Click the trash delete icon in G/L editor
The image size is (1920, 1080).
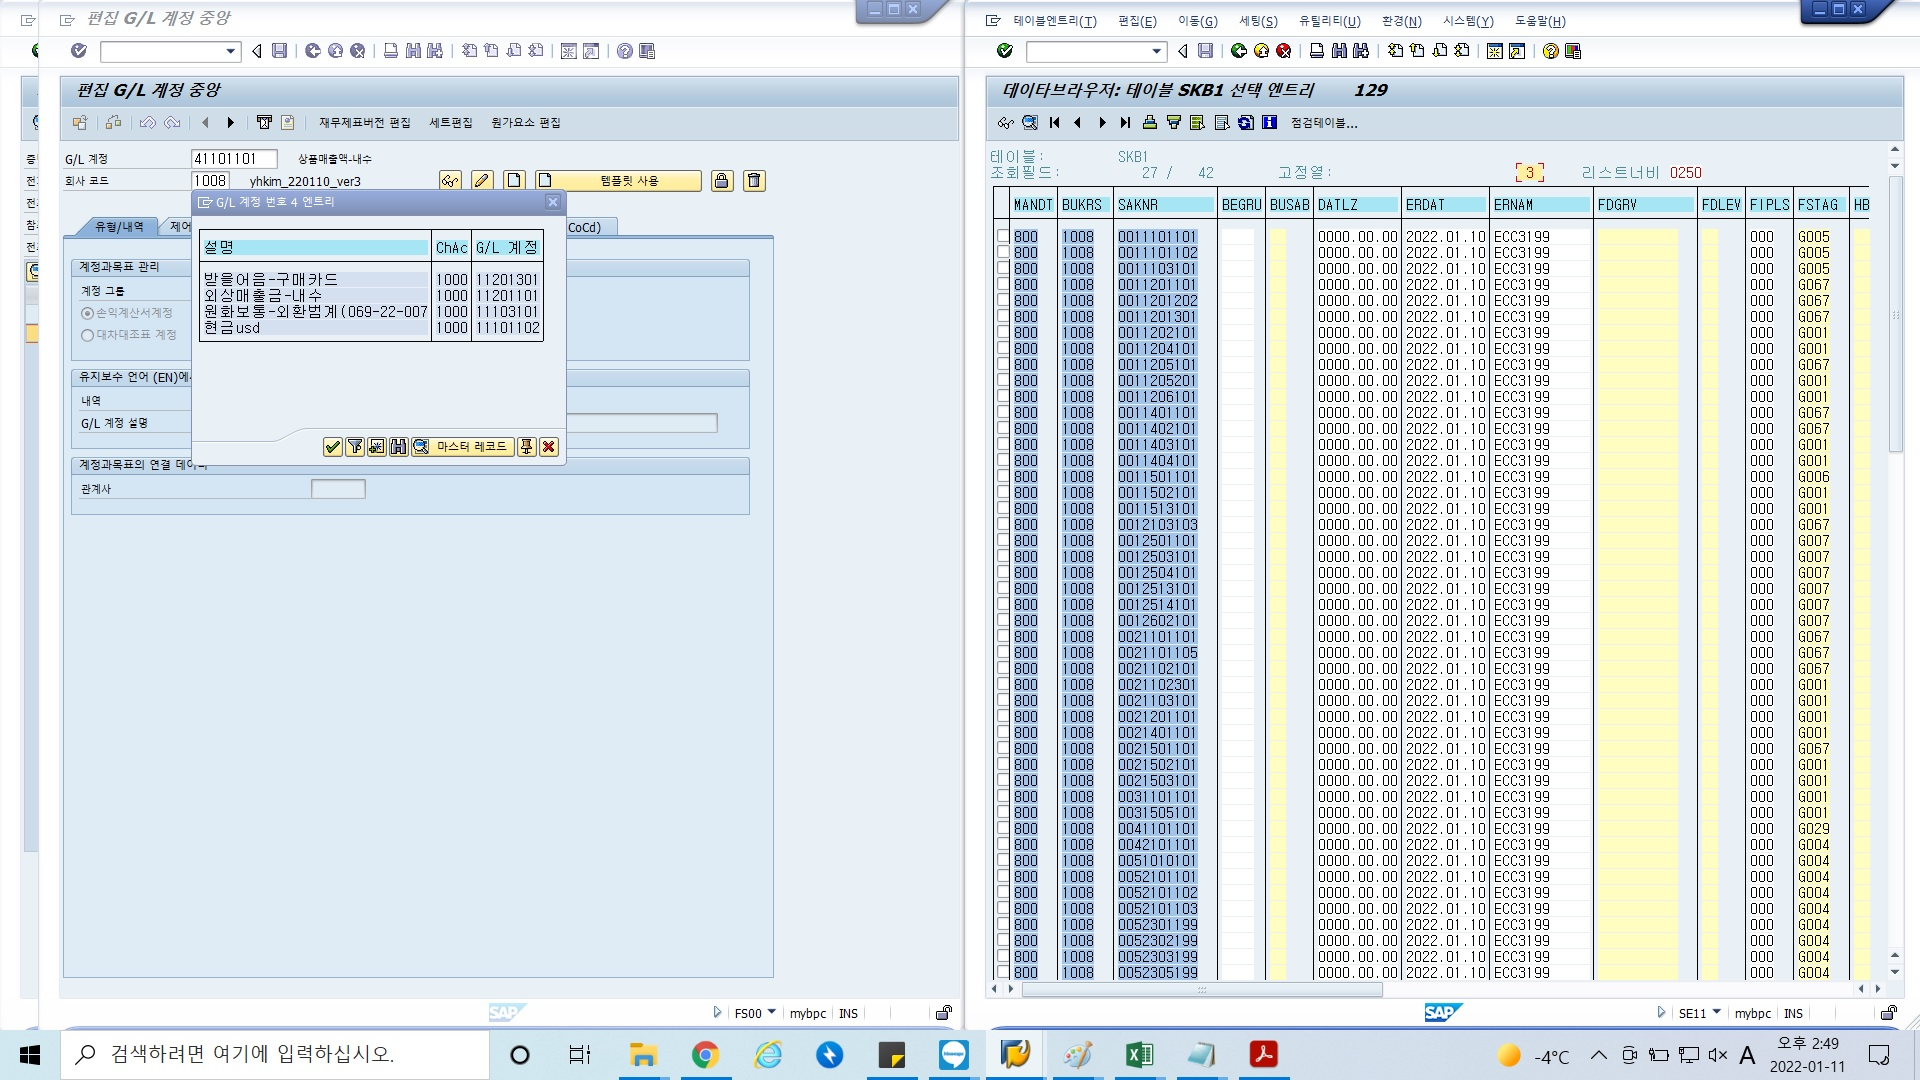tap(754, 181)
